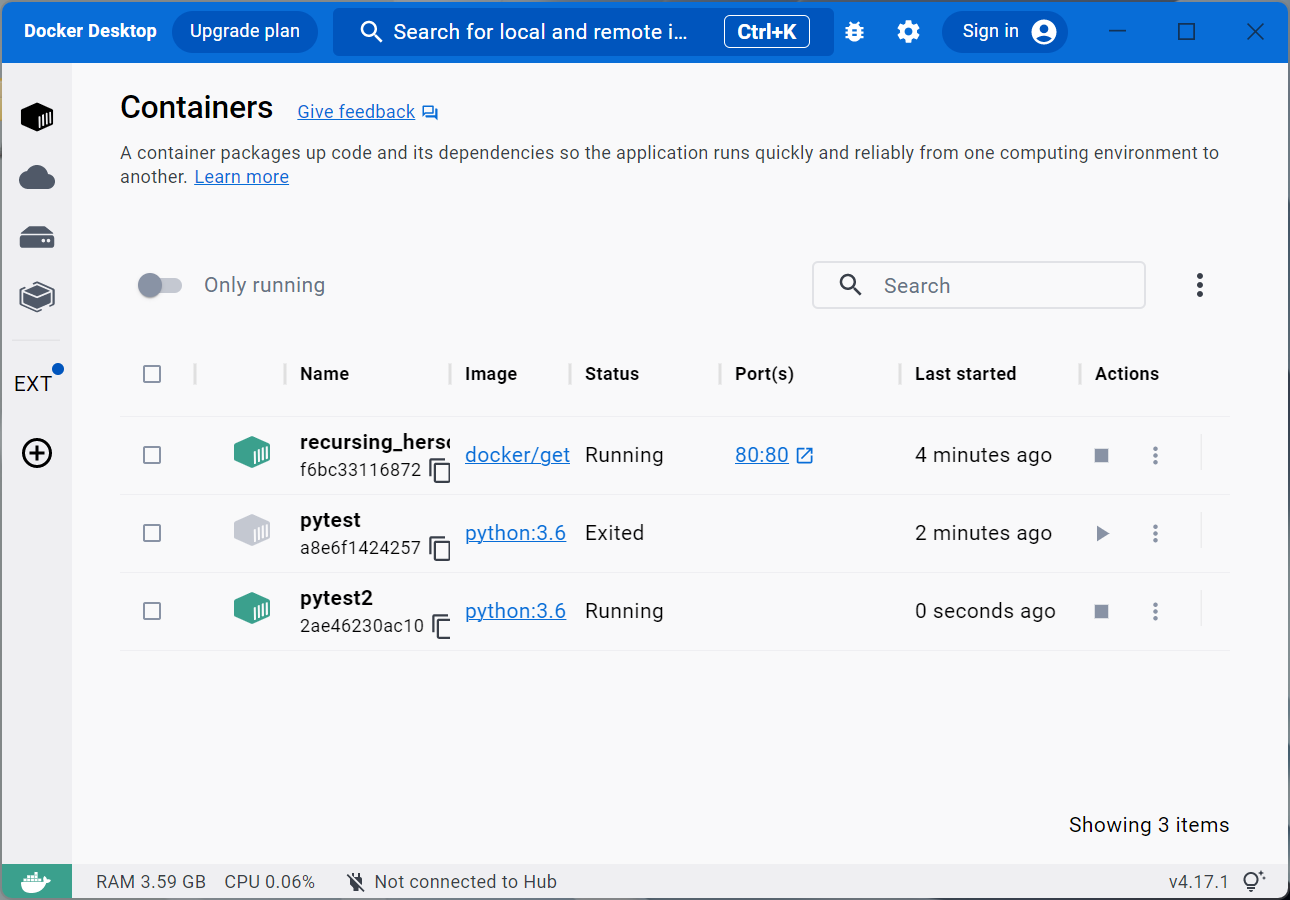Click the Not connected to Hub indicator

451,882
